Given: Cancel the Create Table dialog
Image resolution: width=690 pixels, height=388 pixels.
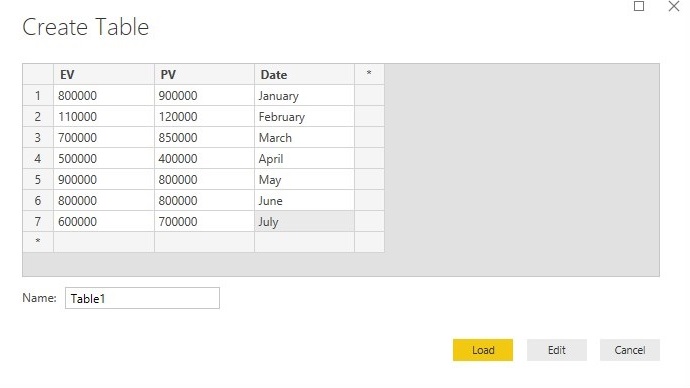Looking at the screenshot, I should point(630,350).
